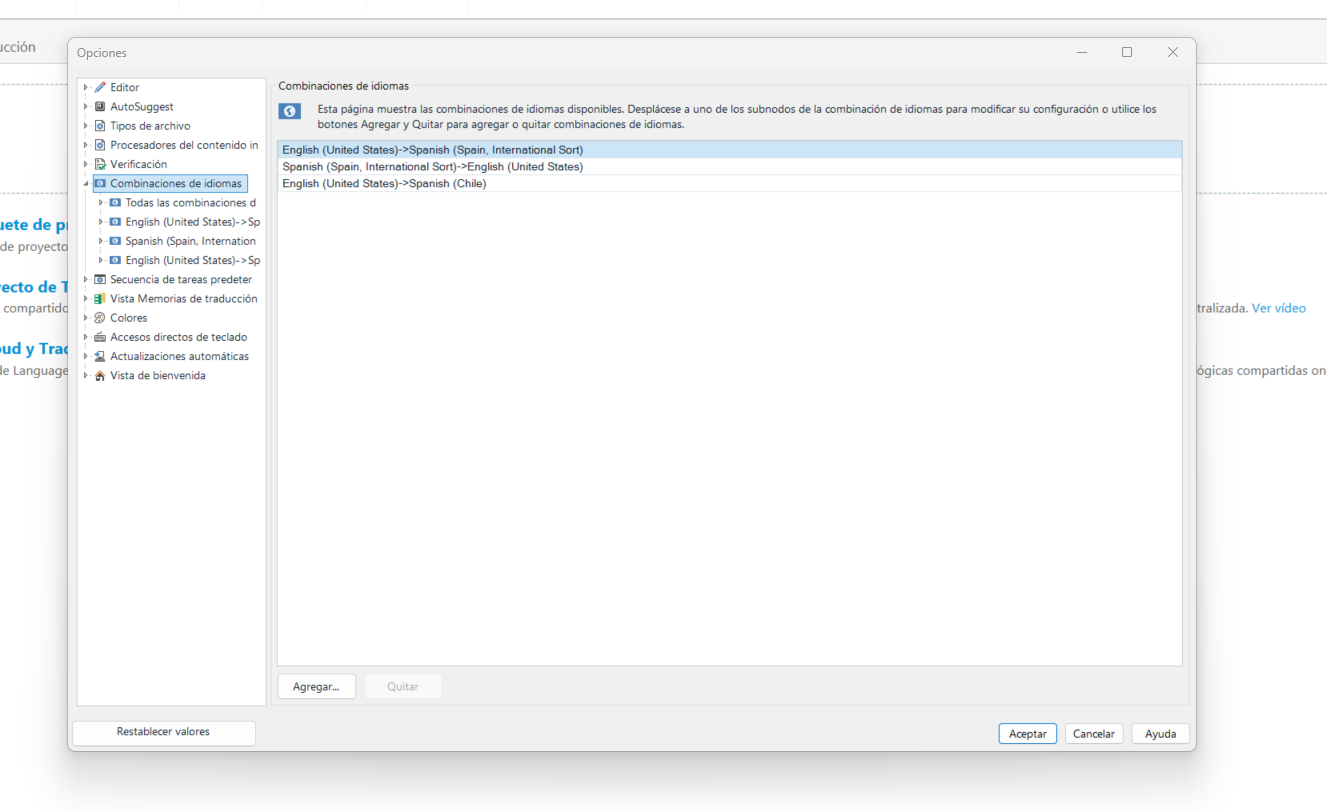Viewport: 1327px width, 811px height.
Task: Expand the Tipos de archivo node arrow
Action: [x=86, y=126]
